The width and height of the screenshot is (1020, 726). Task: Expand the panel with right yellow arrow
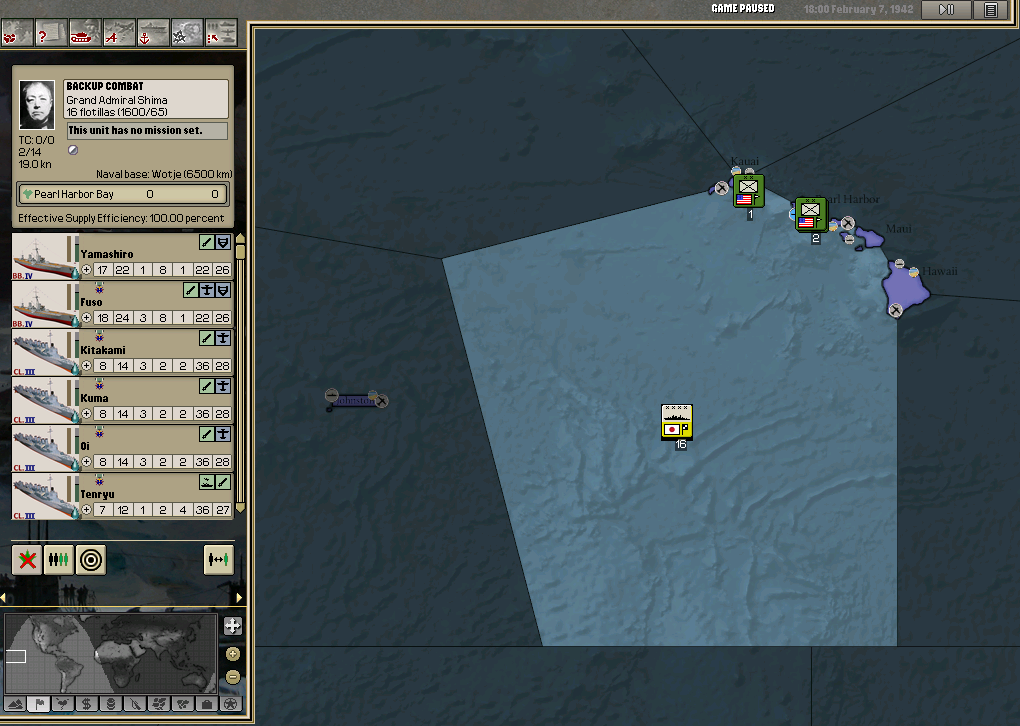point(238,598)
